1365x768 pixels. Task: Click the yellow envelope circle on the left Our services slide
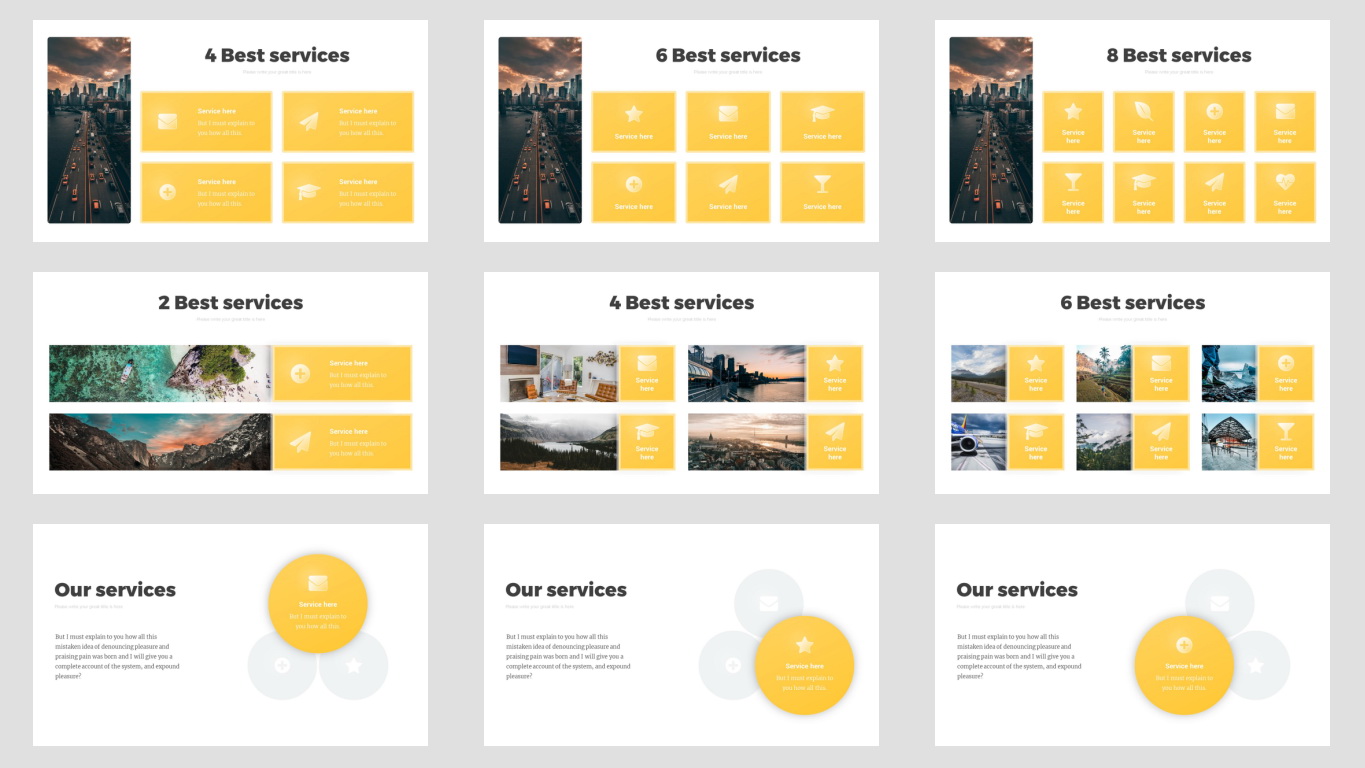click(x=317, y=600)
